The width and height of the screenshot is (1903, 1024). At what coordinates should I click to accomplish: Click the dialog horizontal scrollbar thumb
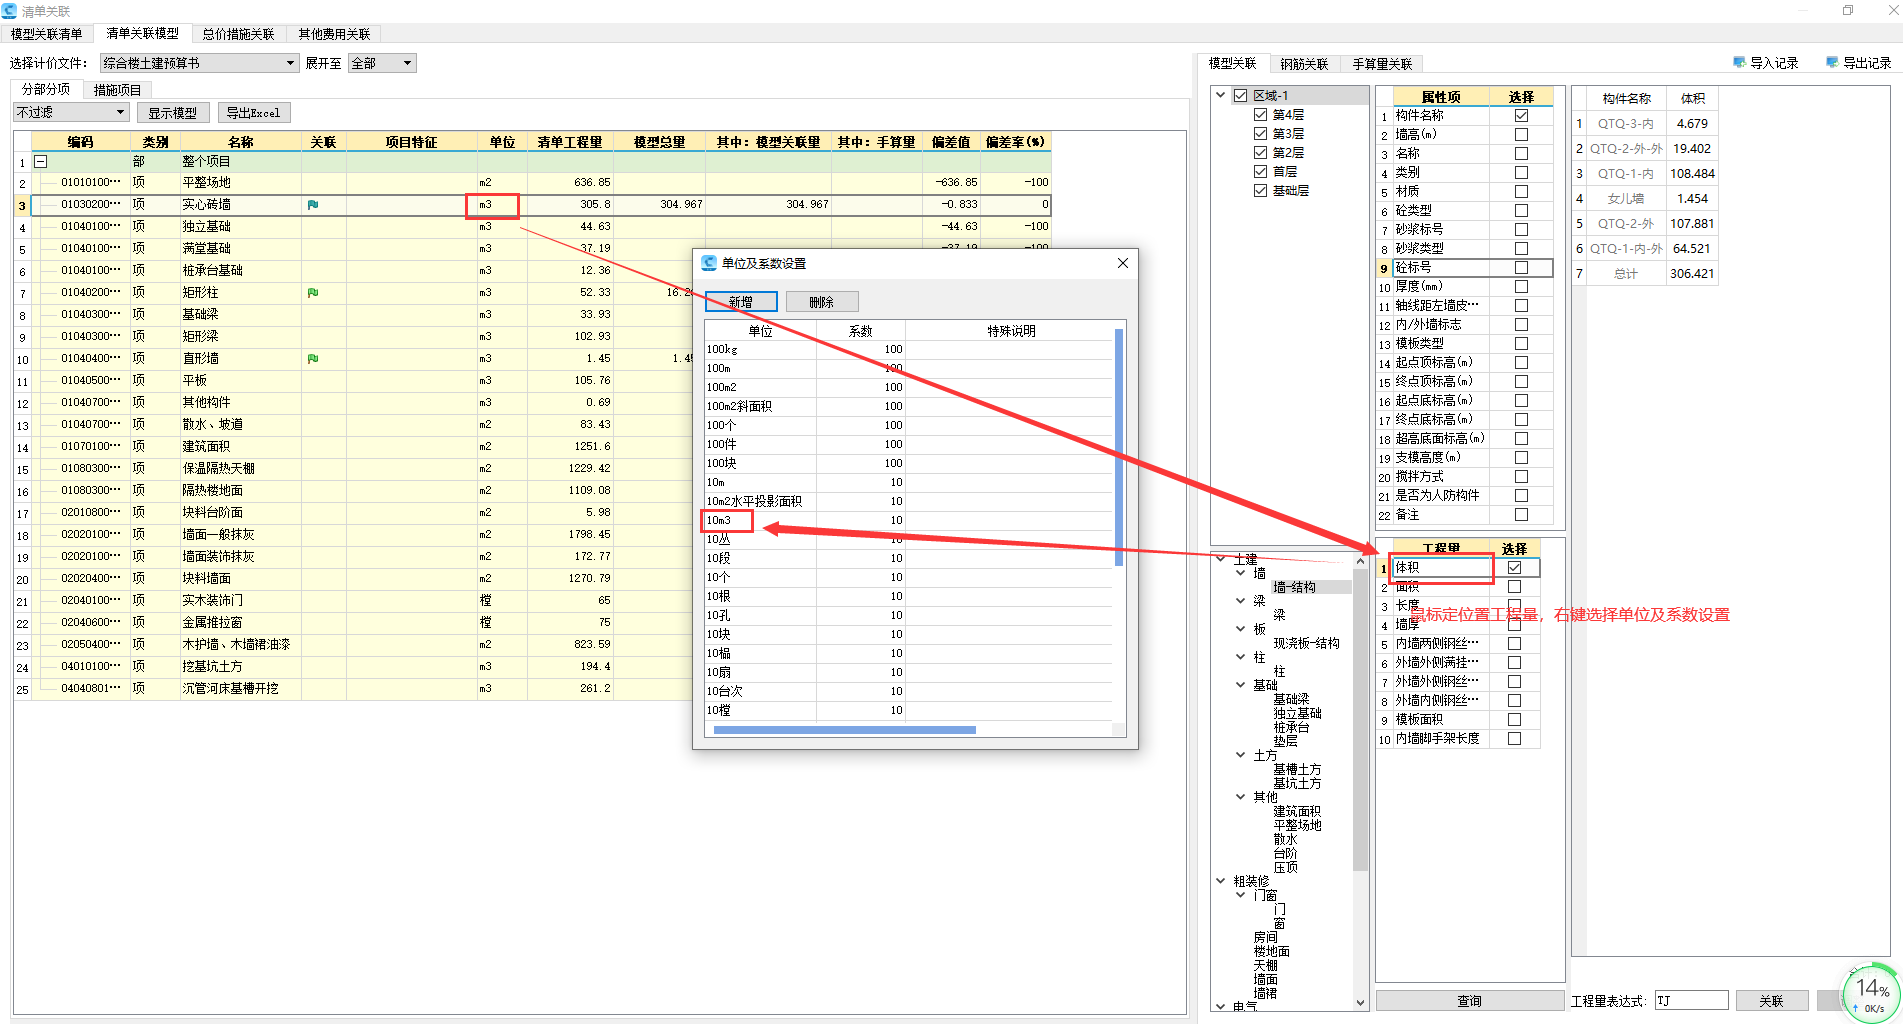point(844,730)
